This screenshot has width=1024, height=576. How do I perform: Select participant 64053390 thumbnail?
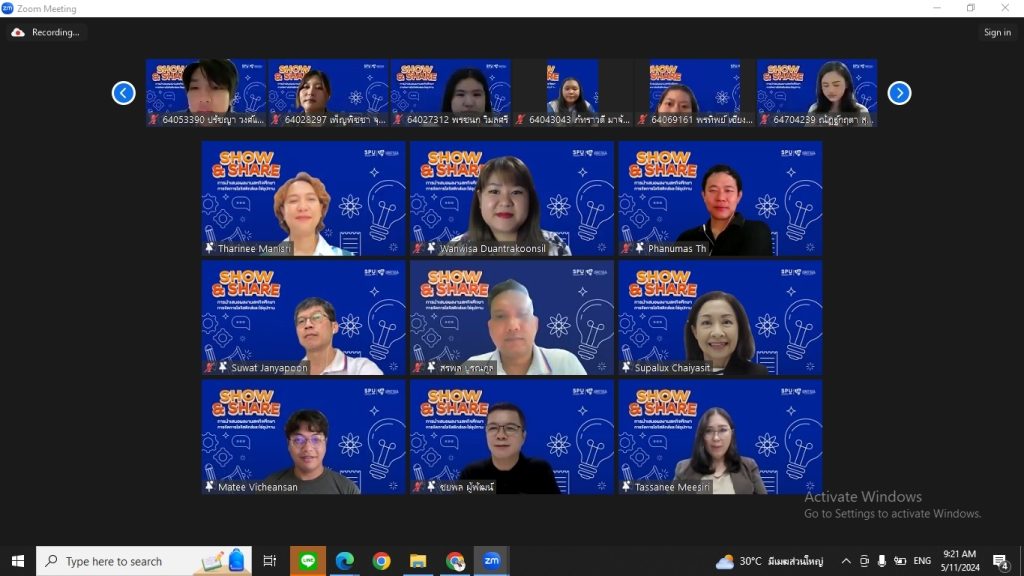click(206, 93)
